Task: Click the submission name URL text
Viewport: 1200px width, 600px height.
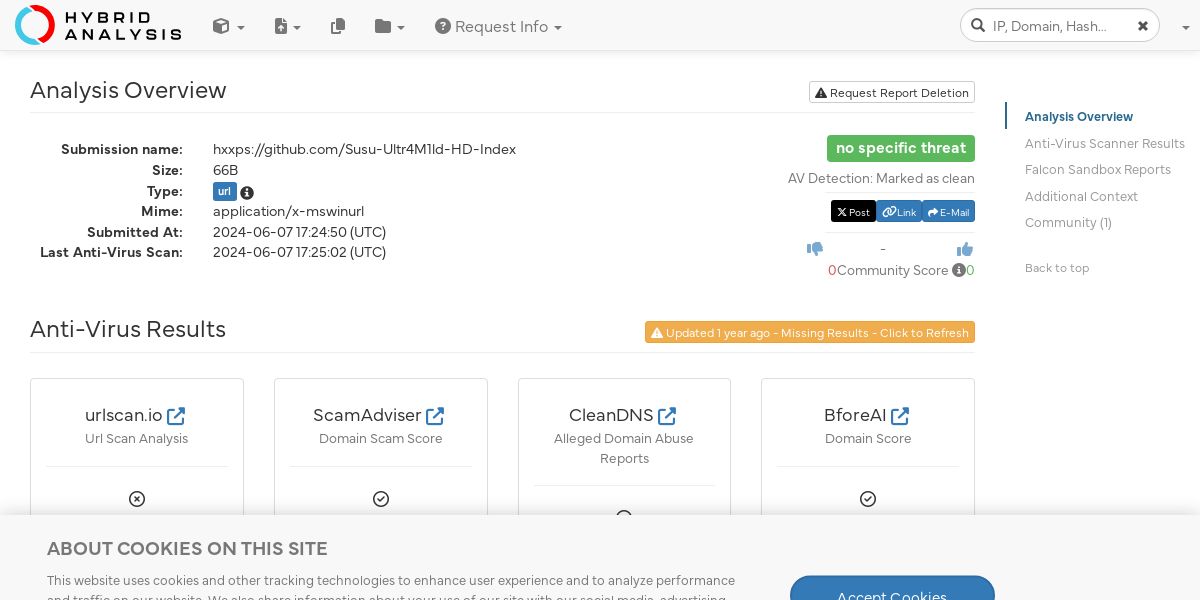Action: point(364,149)
